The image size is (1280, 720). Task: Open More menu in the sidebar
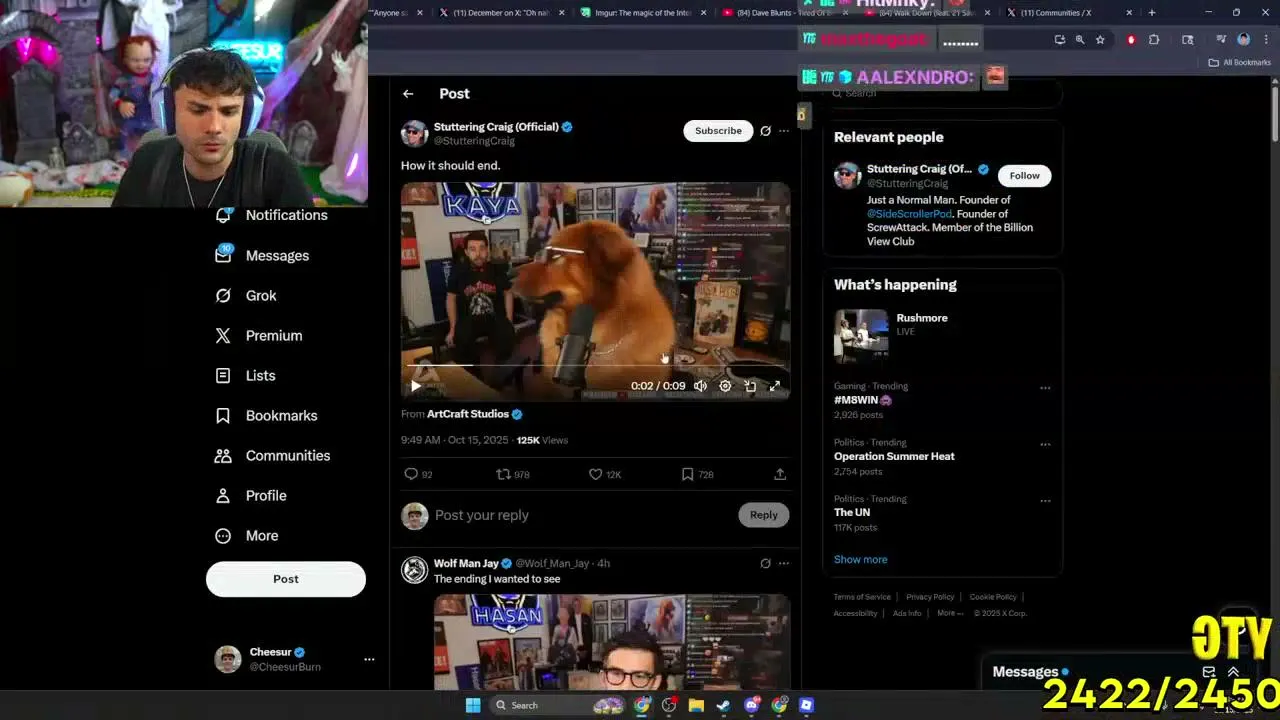247,535
